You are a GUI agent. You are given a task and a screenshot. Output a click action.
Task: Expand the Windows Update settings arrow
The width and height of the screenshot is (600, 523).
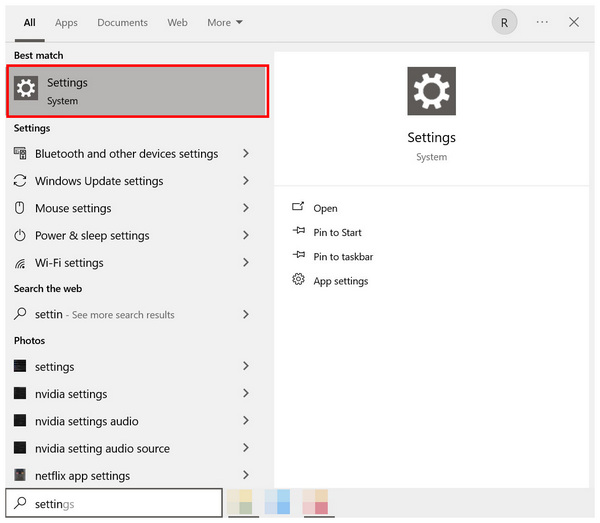(x=246, y=181)
